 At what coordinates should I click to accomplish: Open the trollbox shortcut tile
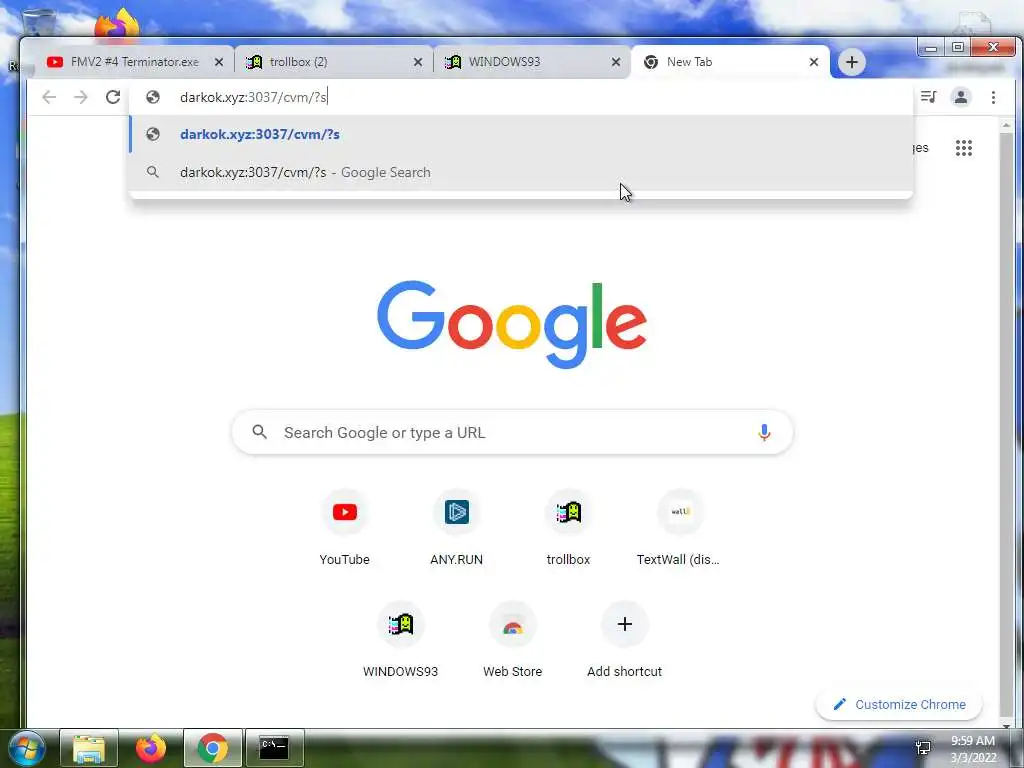point(568,528)
